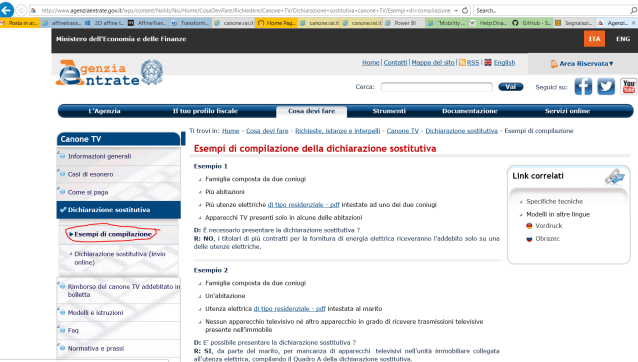This screenshot has width=638, height=362.
Task: Switch to the 'AffineTran...' tab
Action: coord(148,23)
